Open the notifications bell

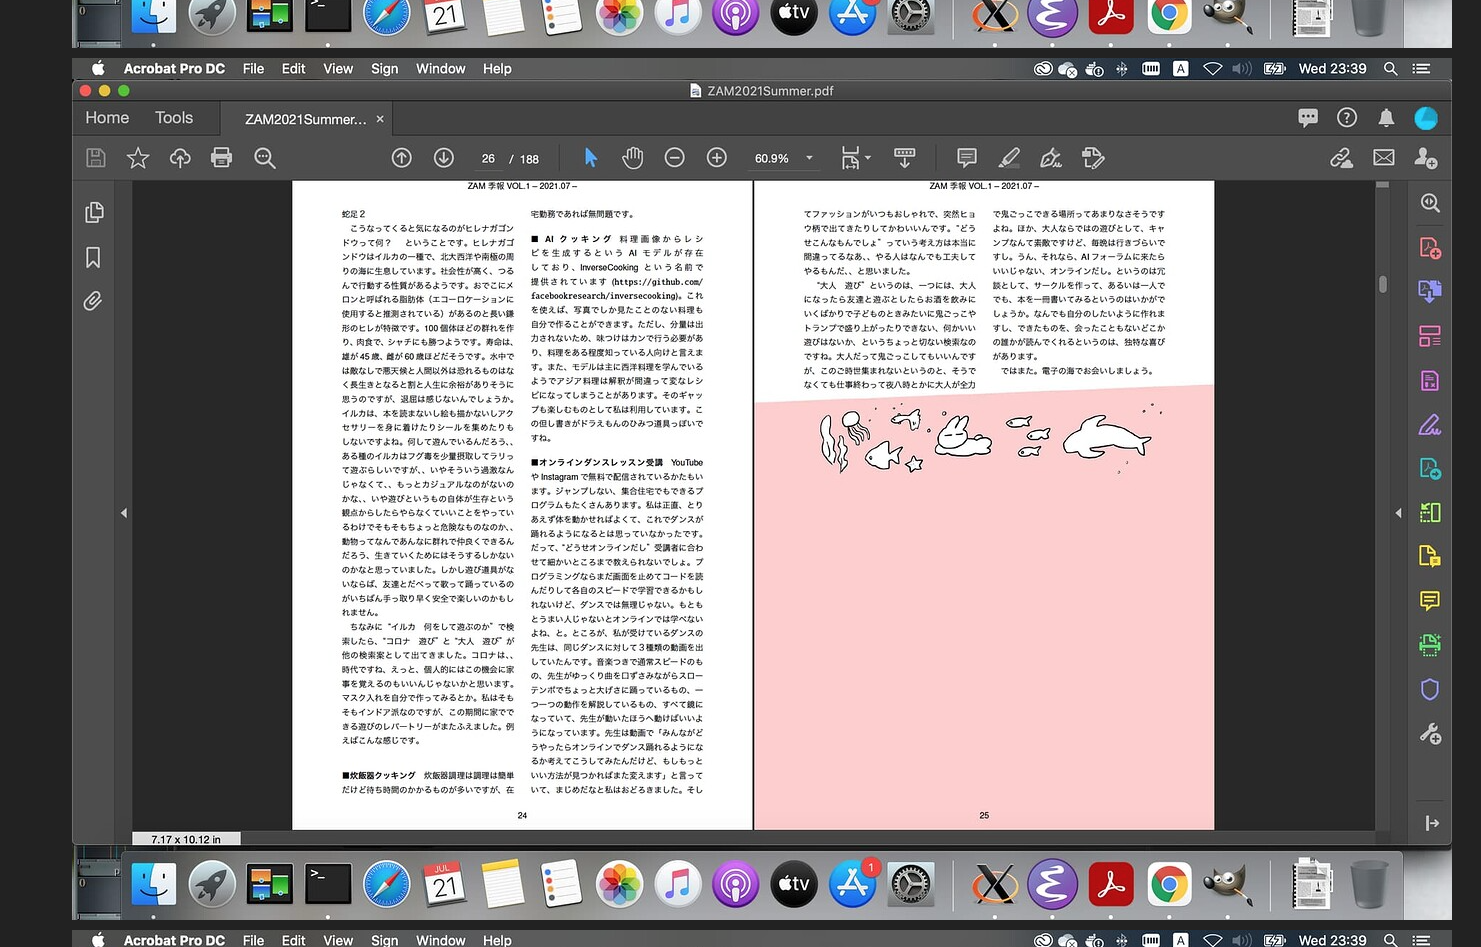pos(1386,118)
